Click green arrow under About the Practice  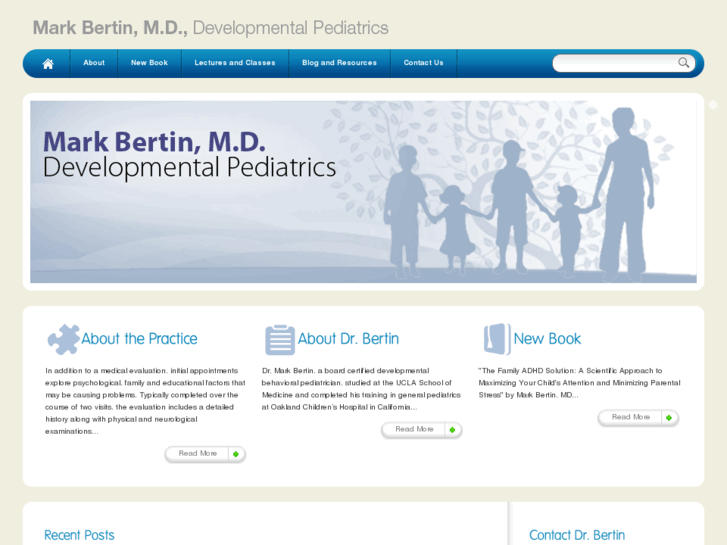[236, 454]
